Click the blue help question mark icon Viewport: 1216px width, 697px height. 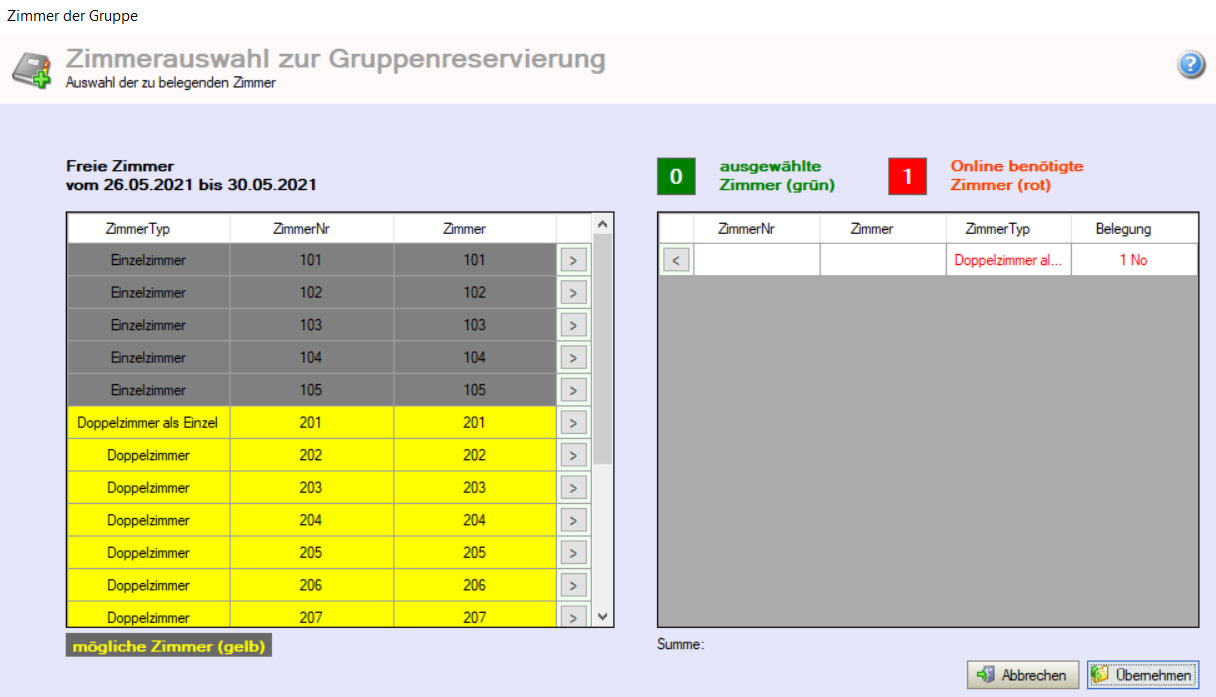[1190, 66]
